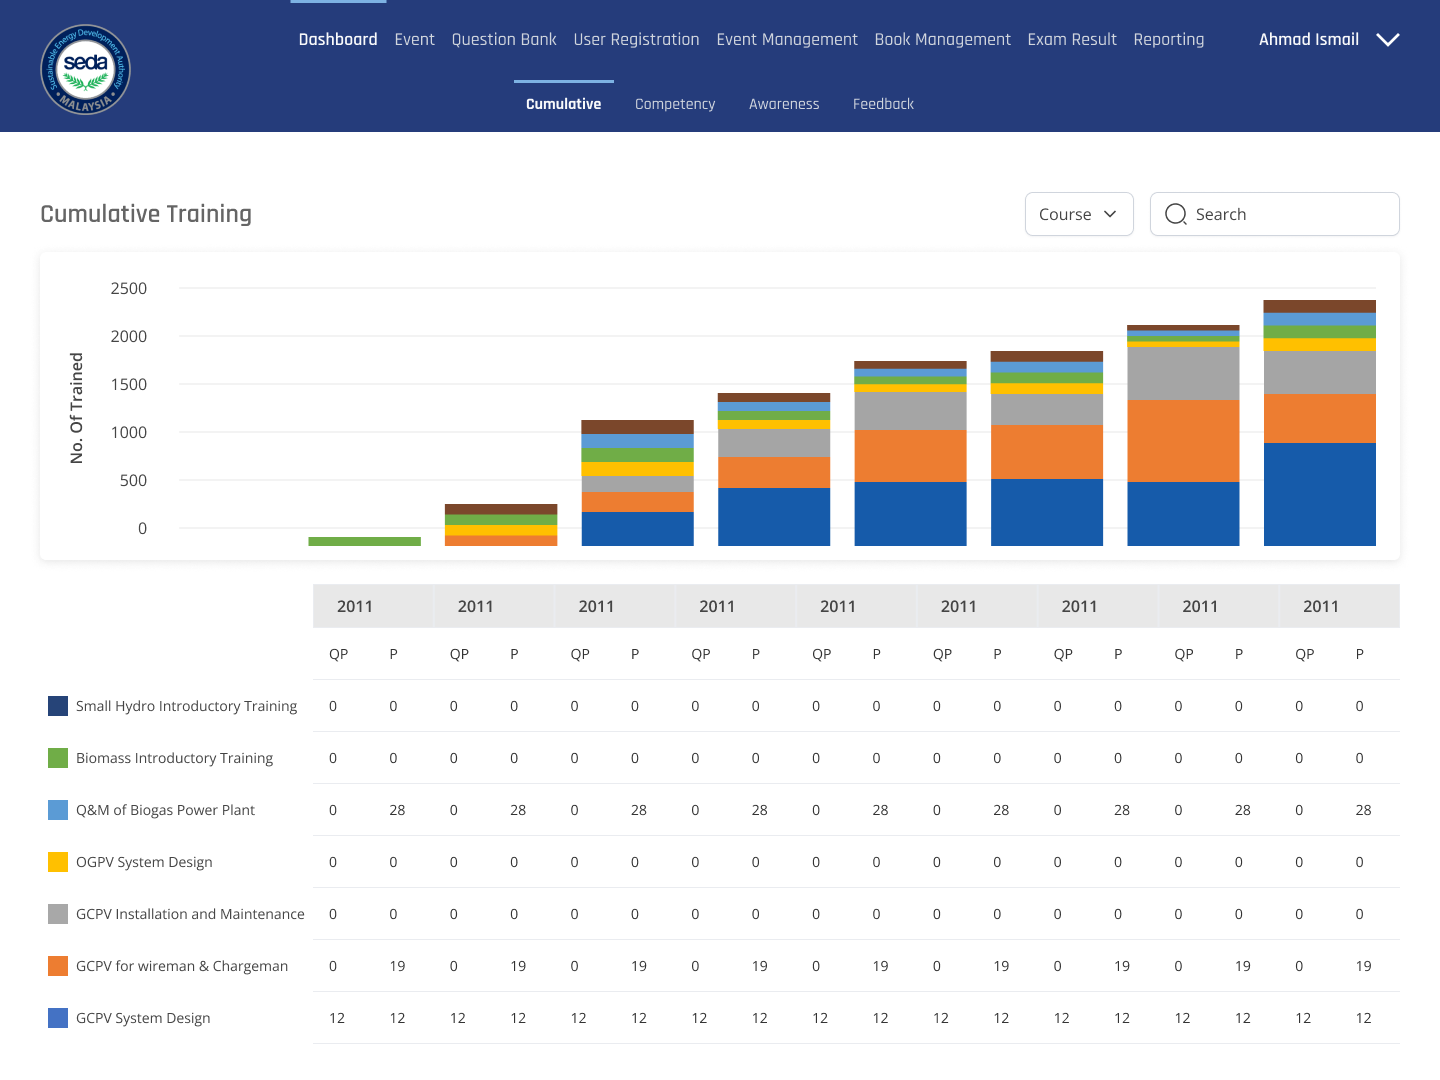The image size is (1440, 1080).
Task: Click Q&M of Biogas Power Plant swatch
Action: coord(58,810)
